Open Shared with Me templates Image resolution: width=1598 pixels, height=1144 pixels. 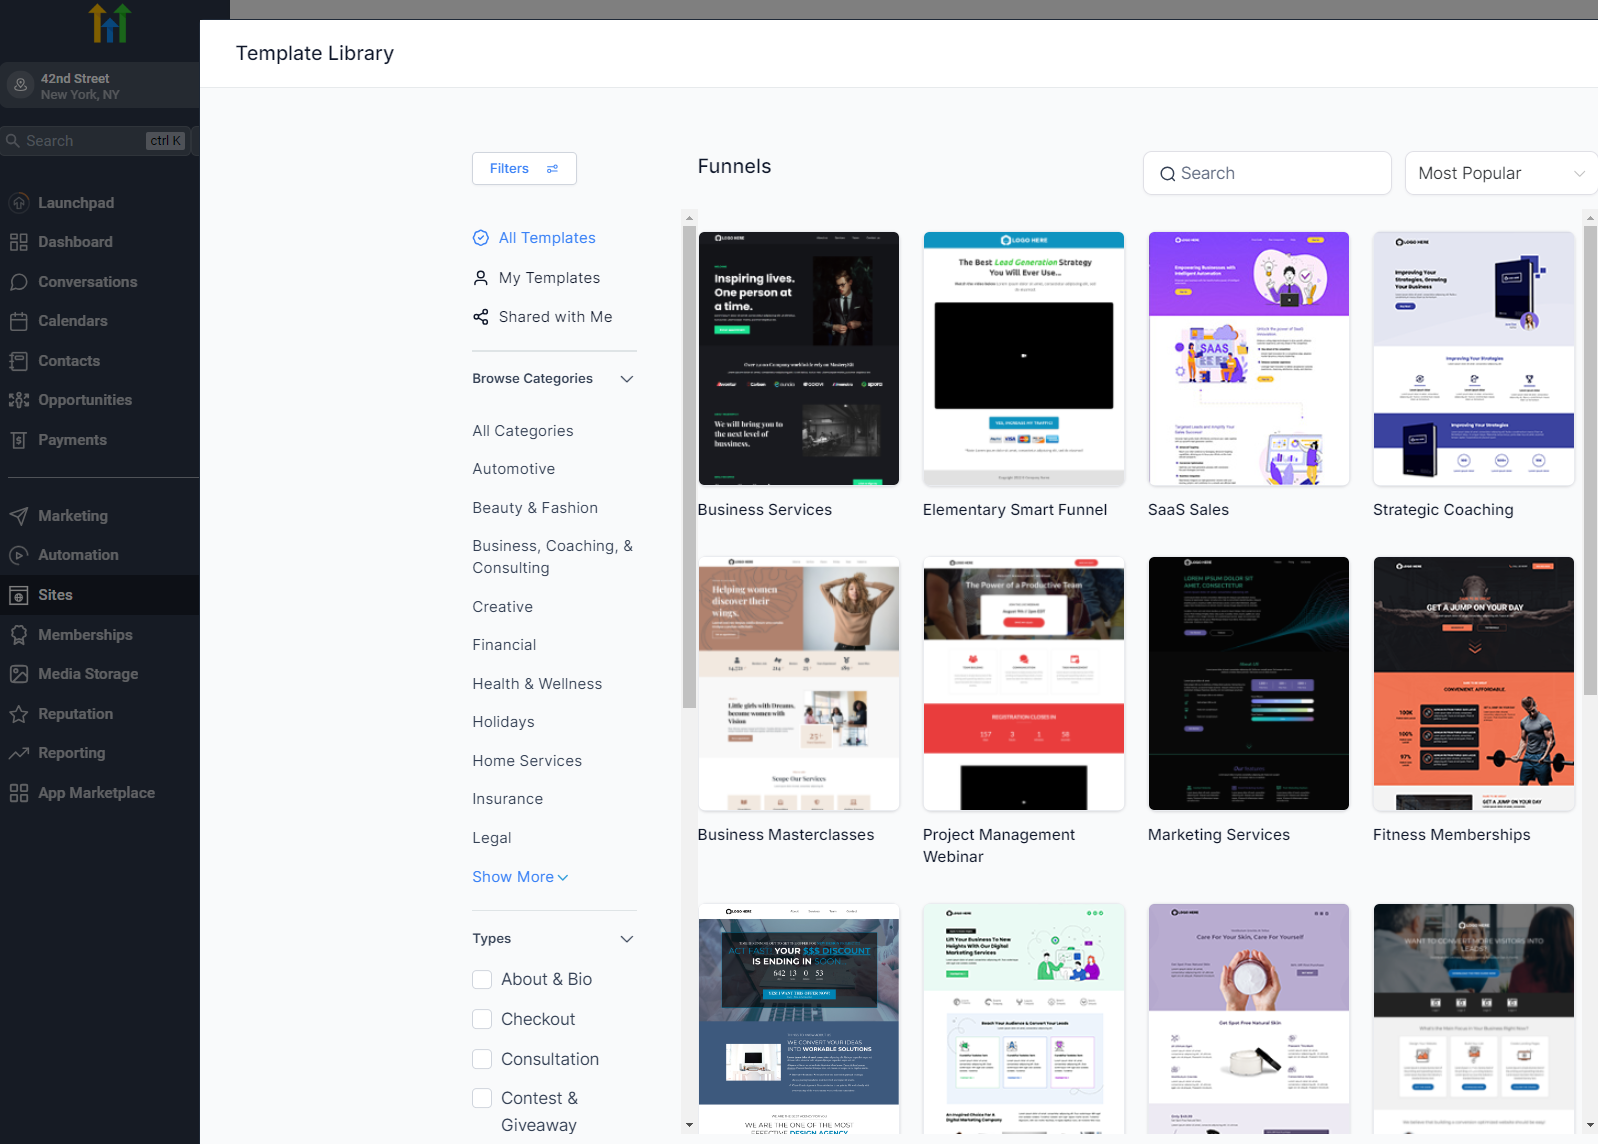pos(555,317)
